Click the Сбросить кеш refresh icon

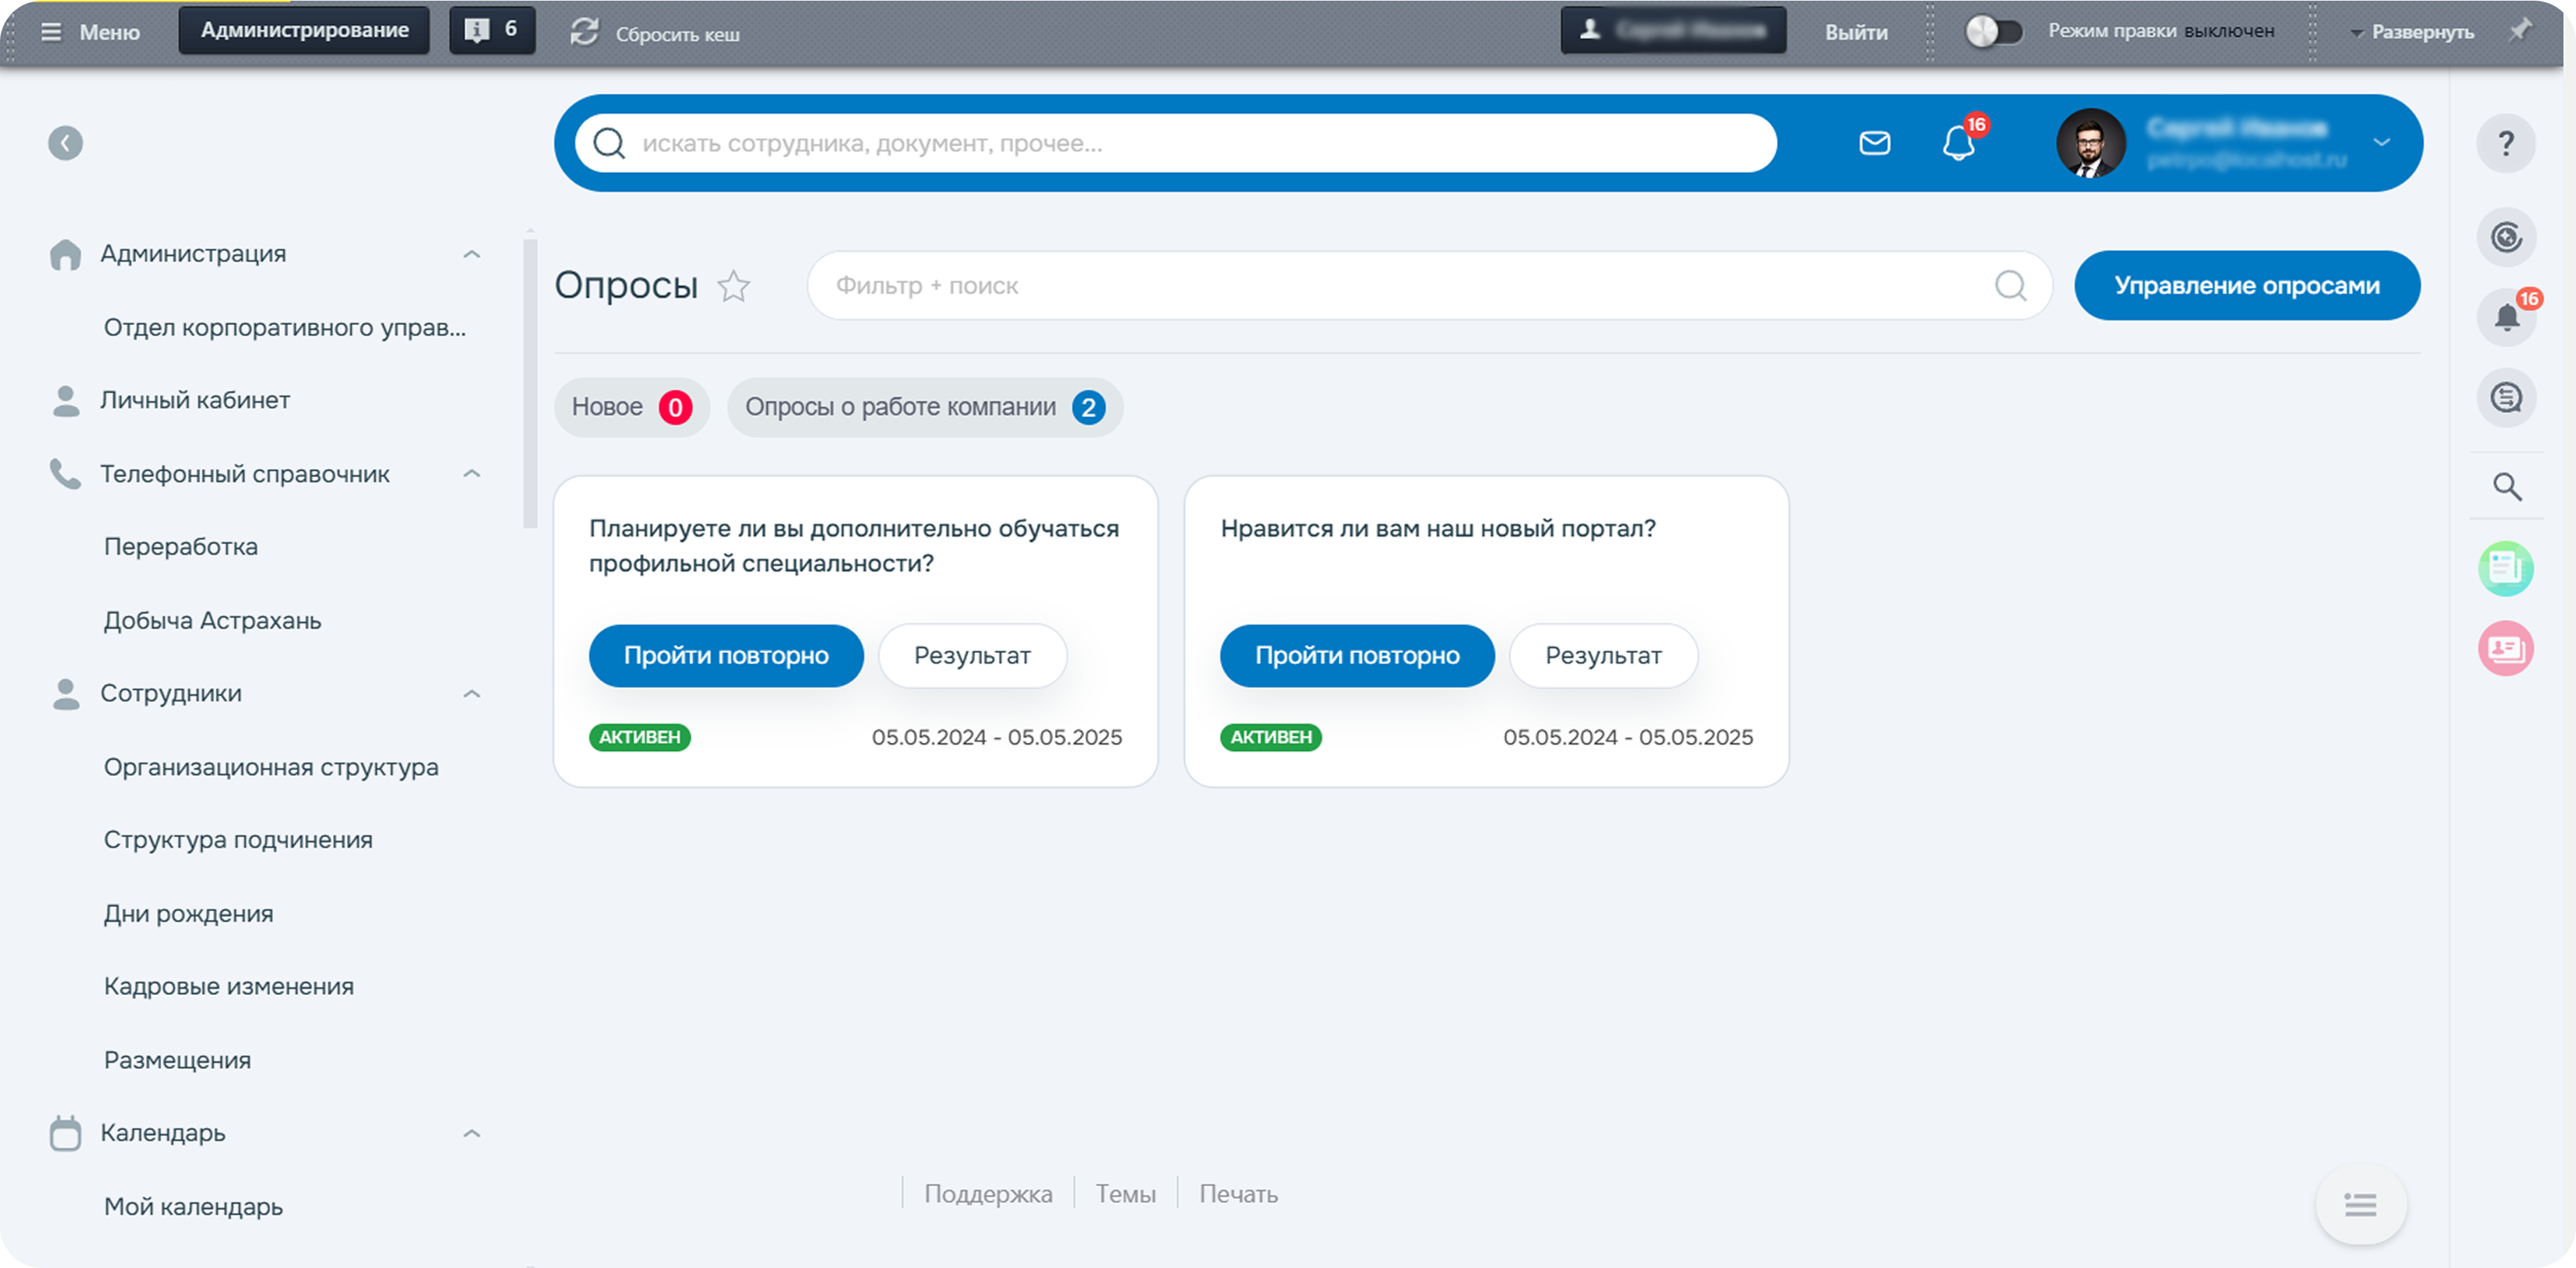[584, 32]
